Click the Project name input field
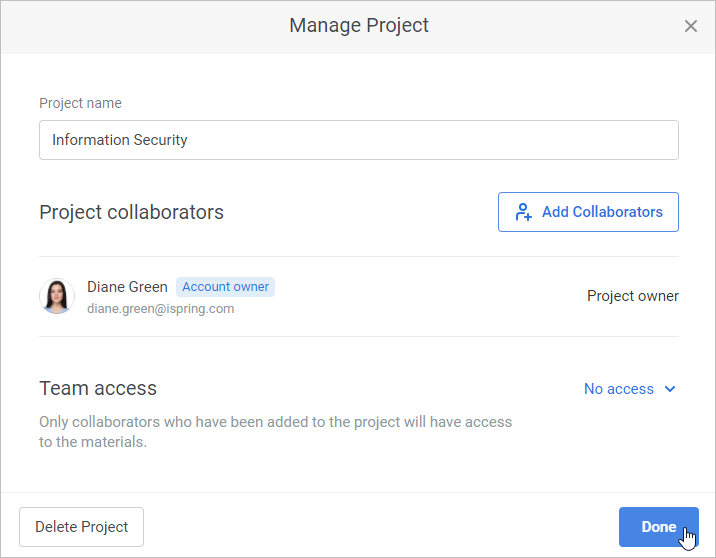 click(359, 140)
